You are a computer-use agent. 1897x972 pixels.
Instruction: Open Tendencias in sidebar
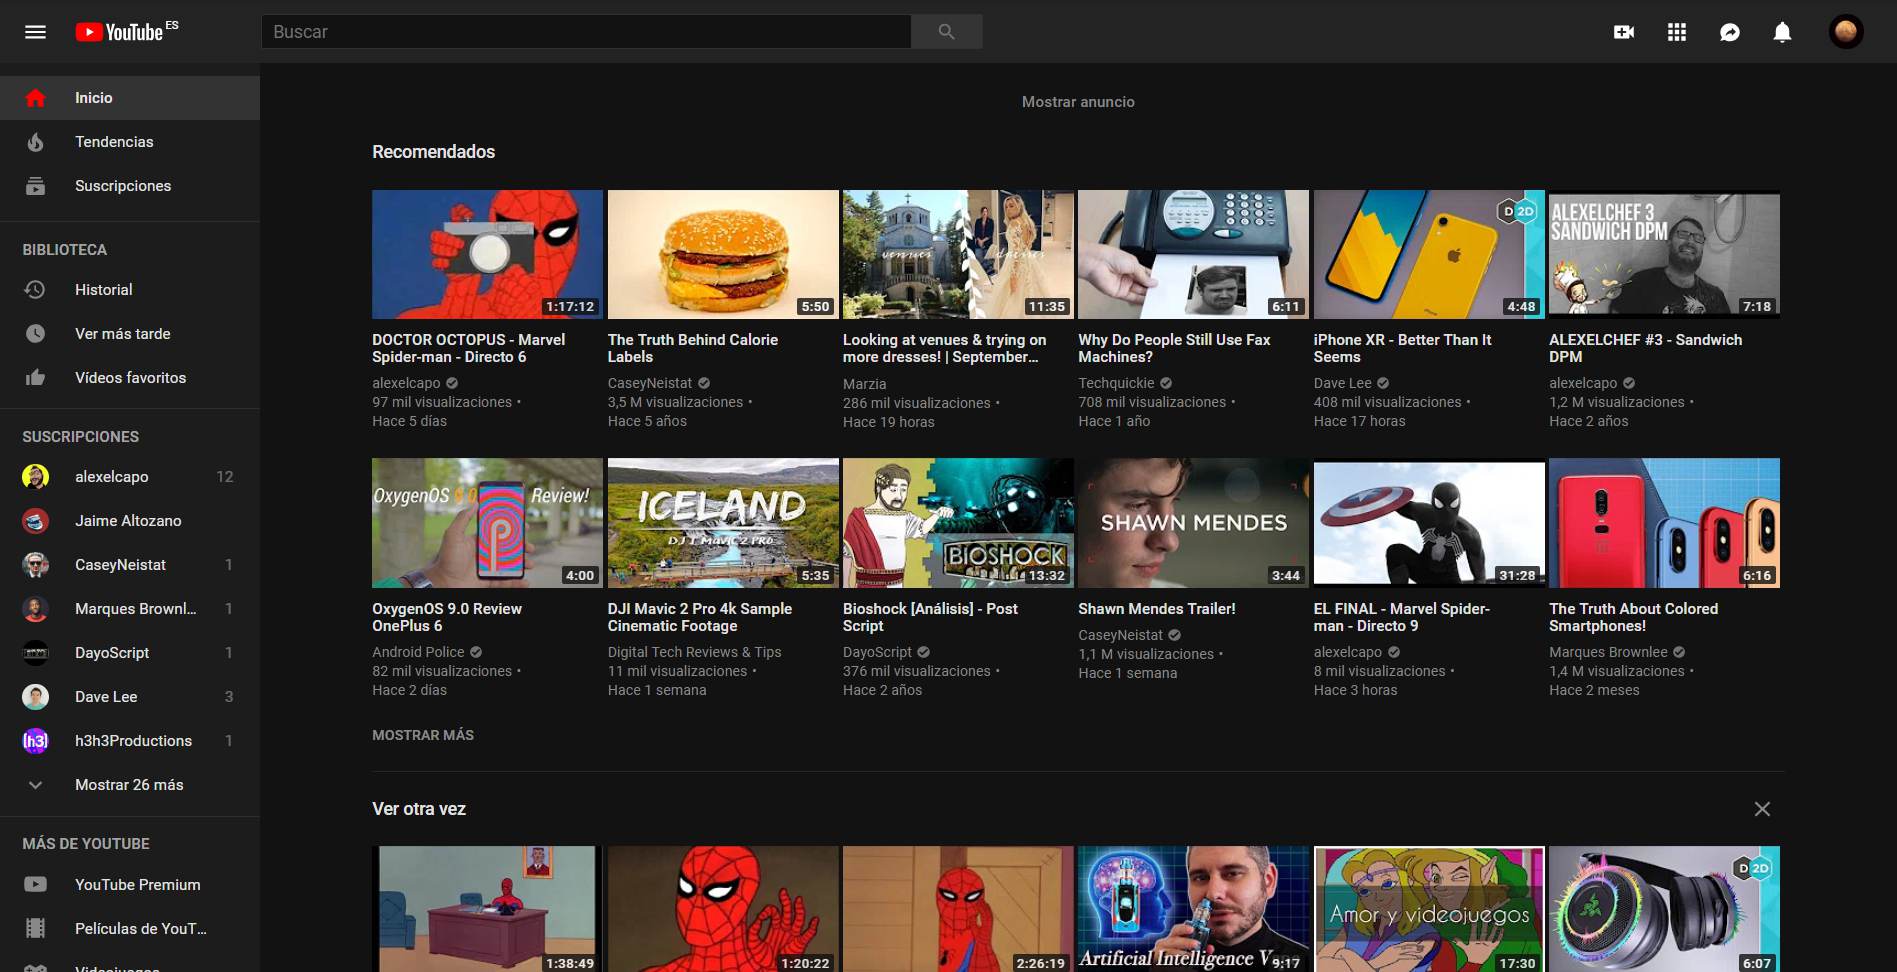point(130,142)
